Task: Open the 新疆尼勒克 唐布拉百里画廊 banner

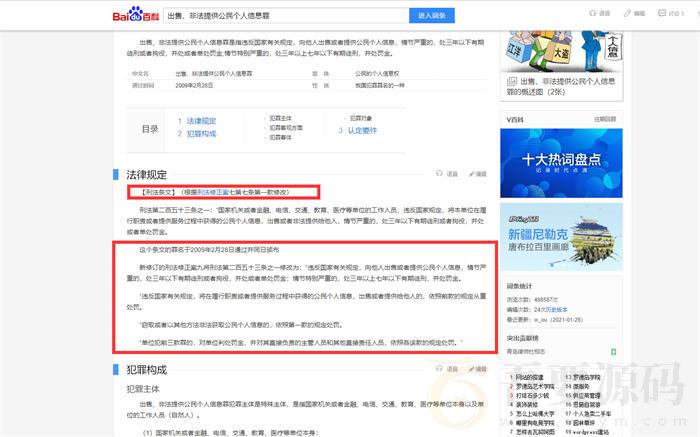Action: pyautogui.click(x=561, y=237)
